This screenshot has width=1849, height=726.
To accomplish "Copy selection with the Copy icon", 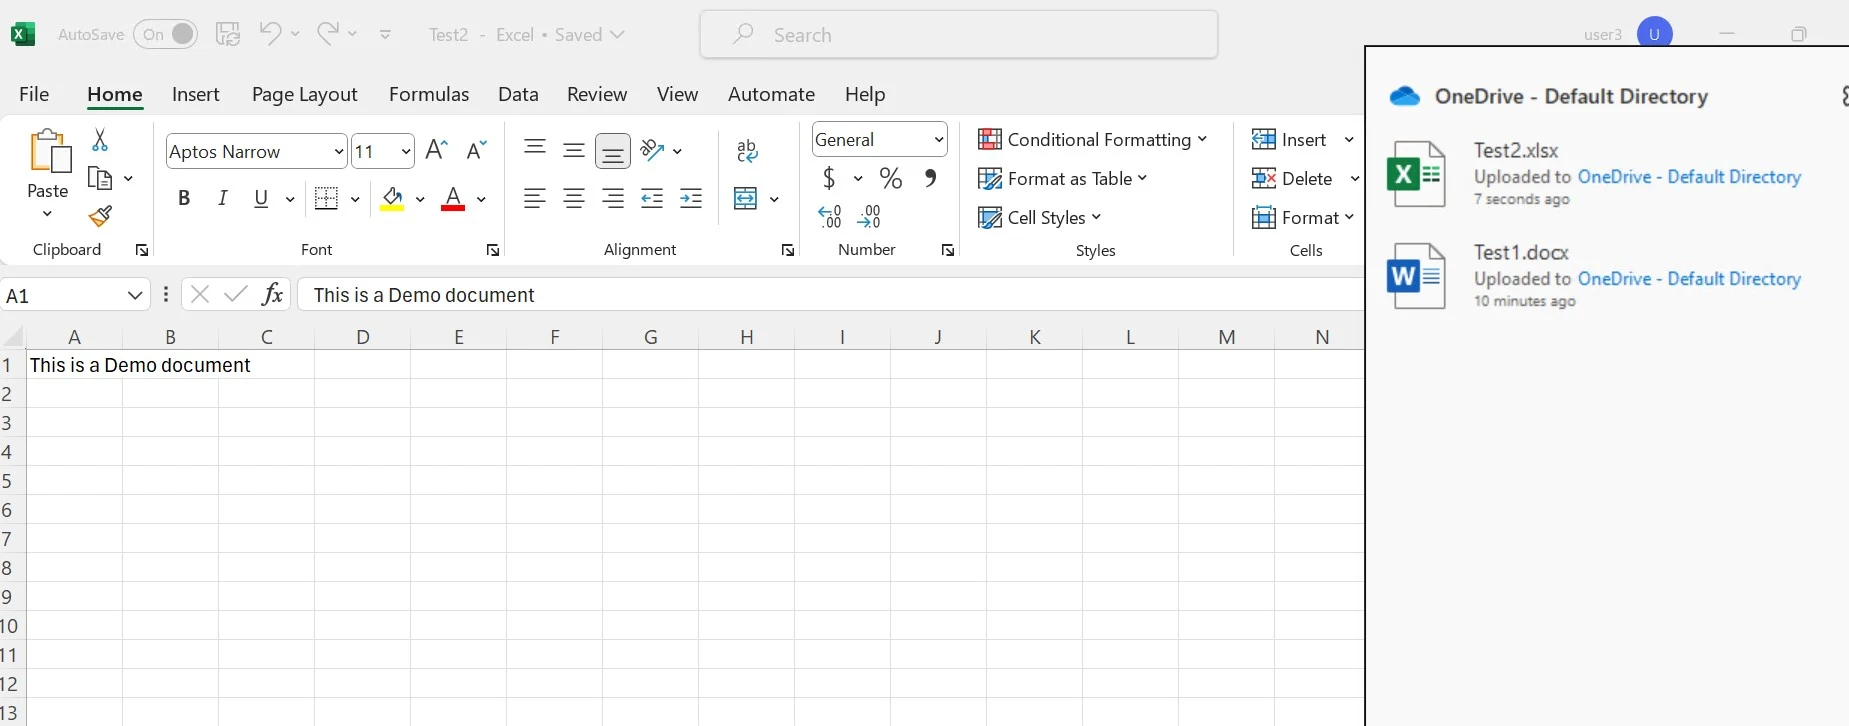I will point(100,178).
